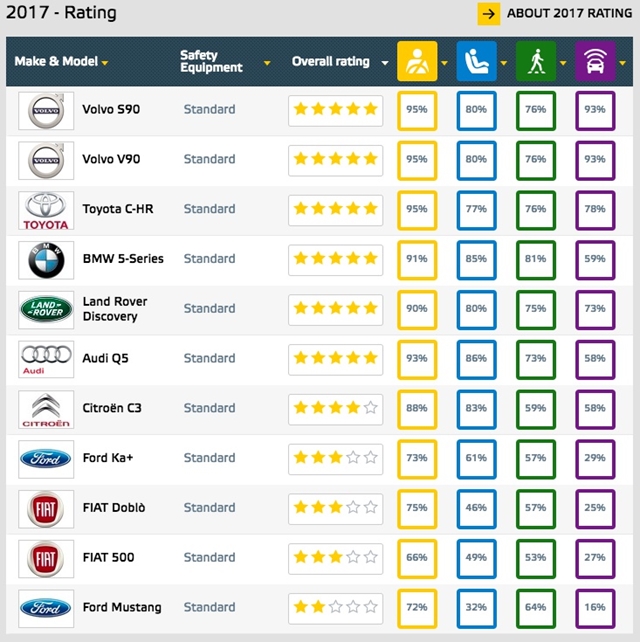
Task: Click the Audi logo in Q5 row
Action: [x=46, y=358]
